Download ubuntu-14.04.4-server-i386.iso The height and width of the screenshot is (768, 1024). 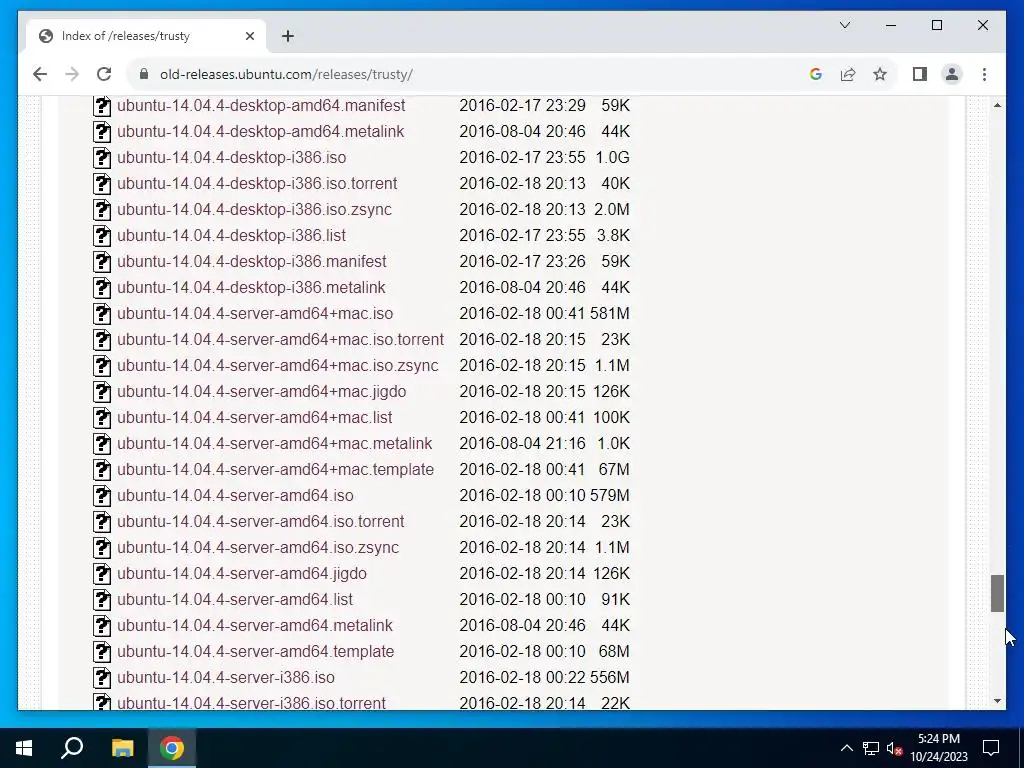[x=226, y=677]
